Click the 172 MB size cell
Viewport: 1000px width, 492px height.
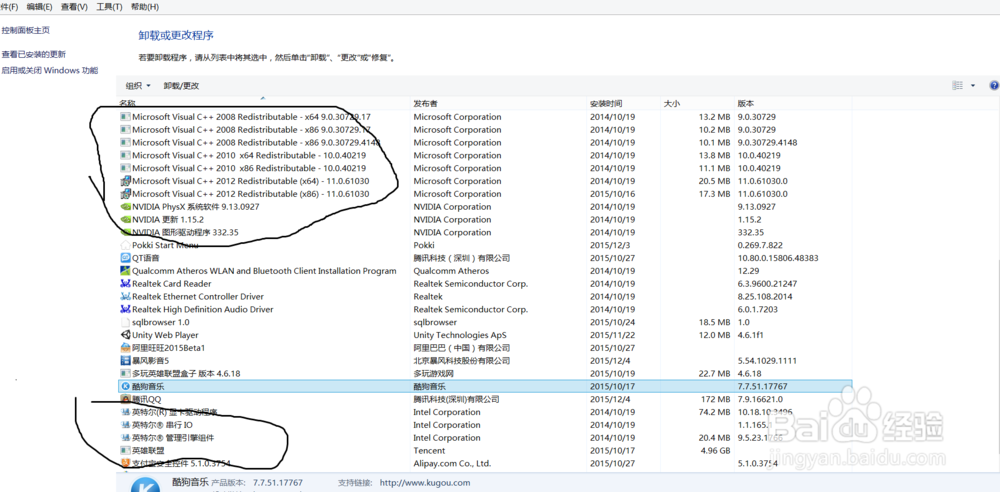click(x=716, y=399)
